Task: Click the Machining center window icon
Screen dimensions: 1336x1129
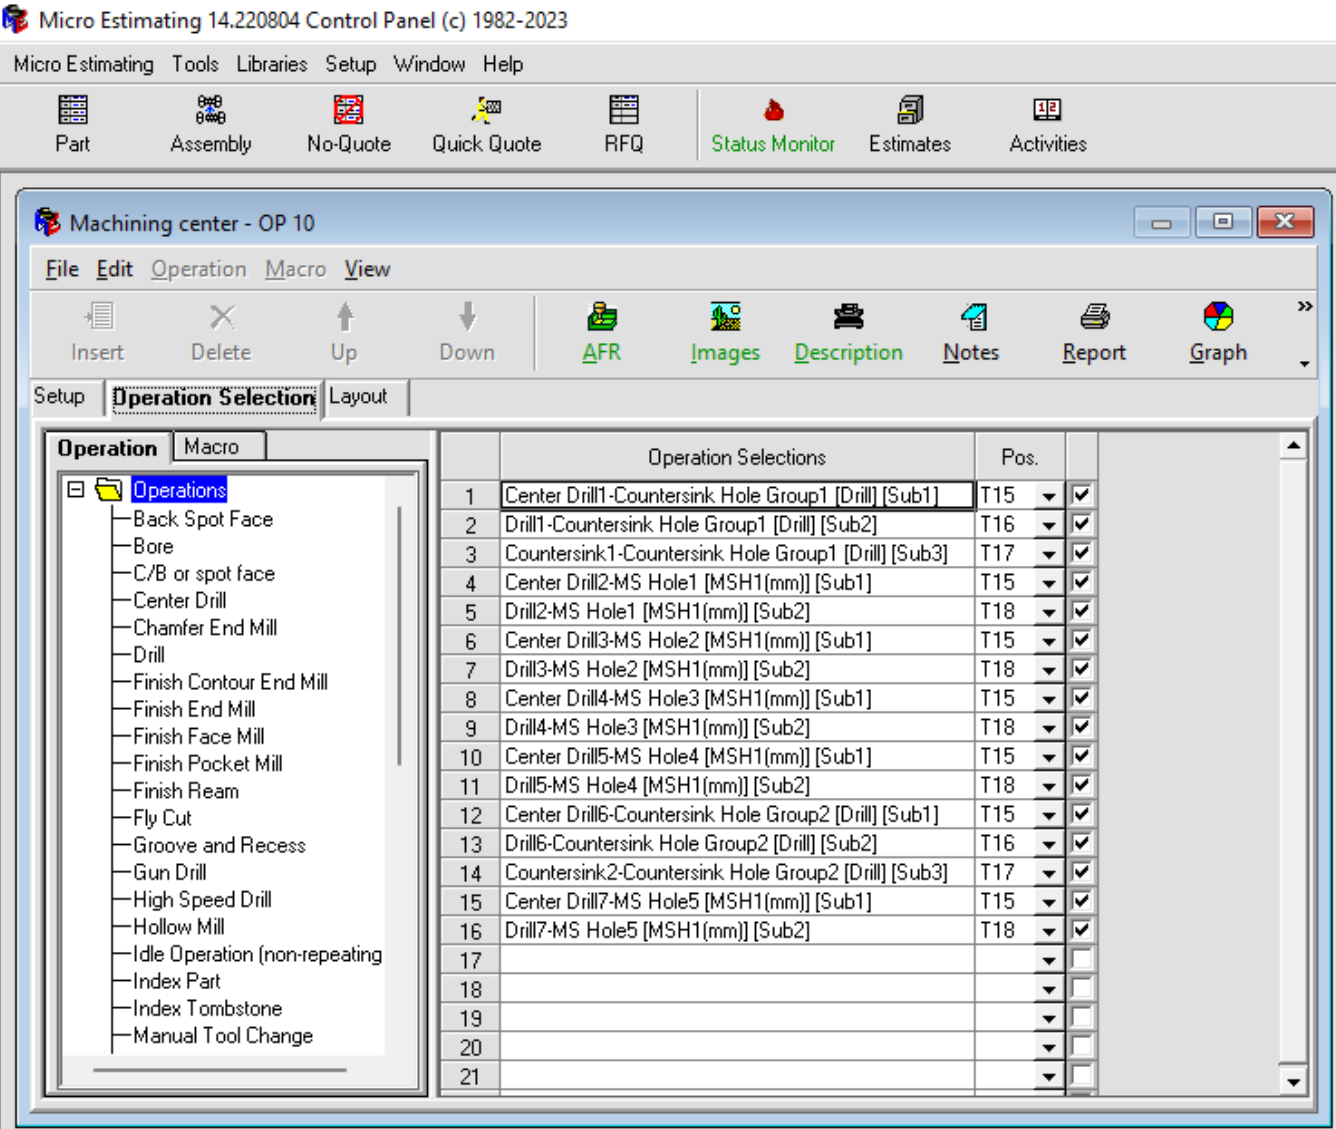Action: [x=47, y=222]
